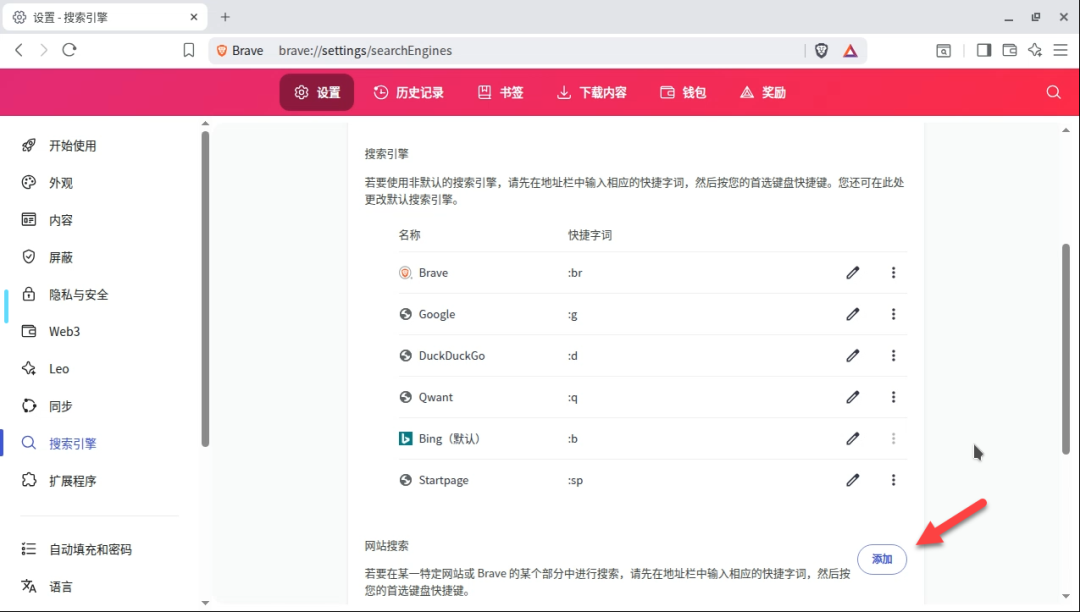Click the 添加 button for site search

tap(881, 559)
